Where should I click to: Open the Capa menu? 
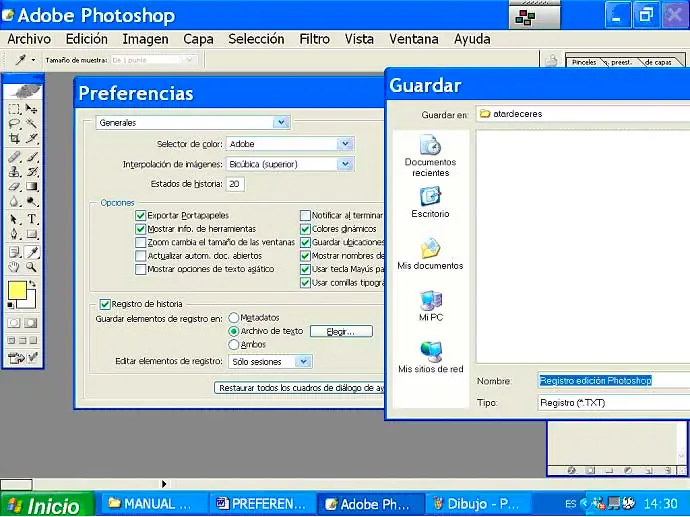(198, 39)
